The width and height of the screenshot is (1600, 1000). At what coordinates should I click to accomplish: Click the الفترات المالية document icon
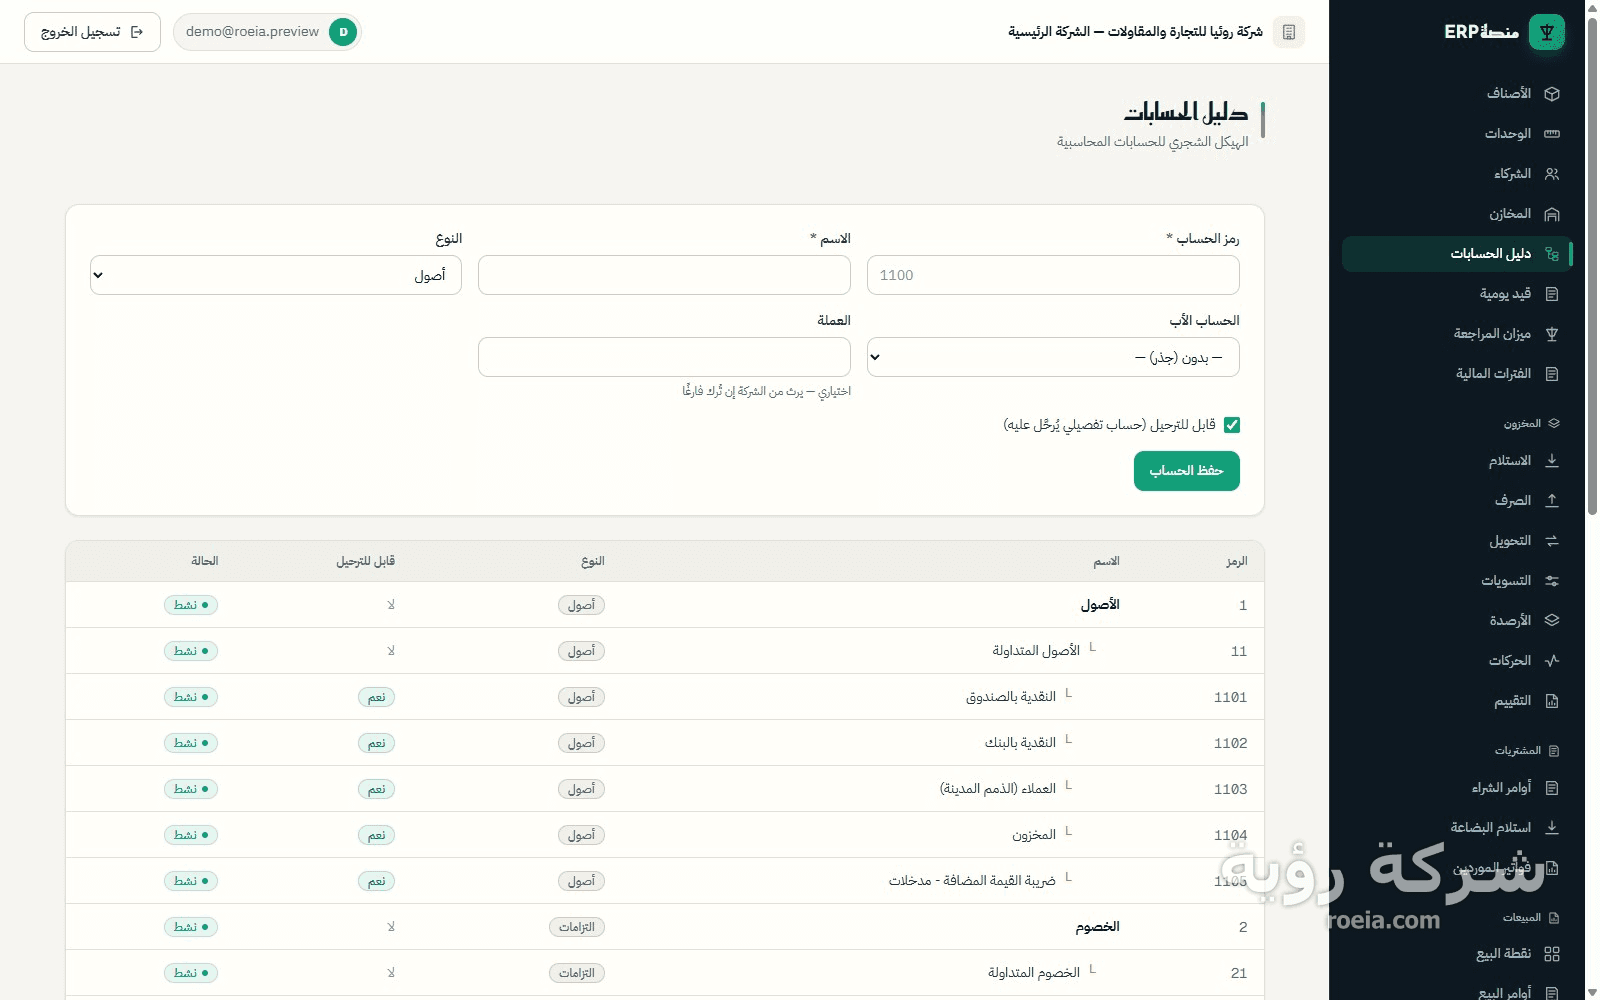click(x=1552, y=374)
